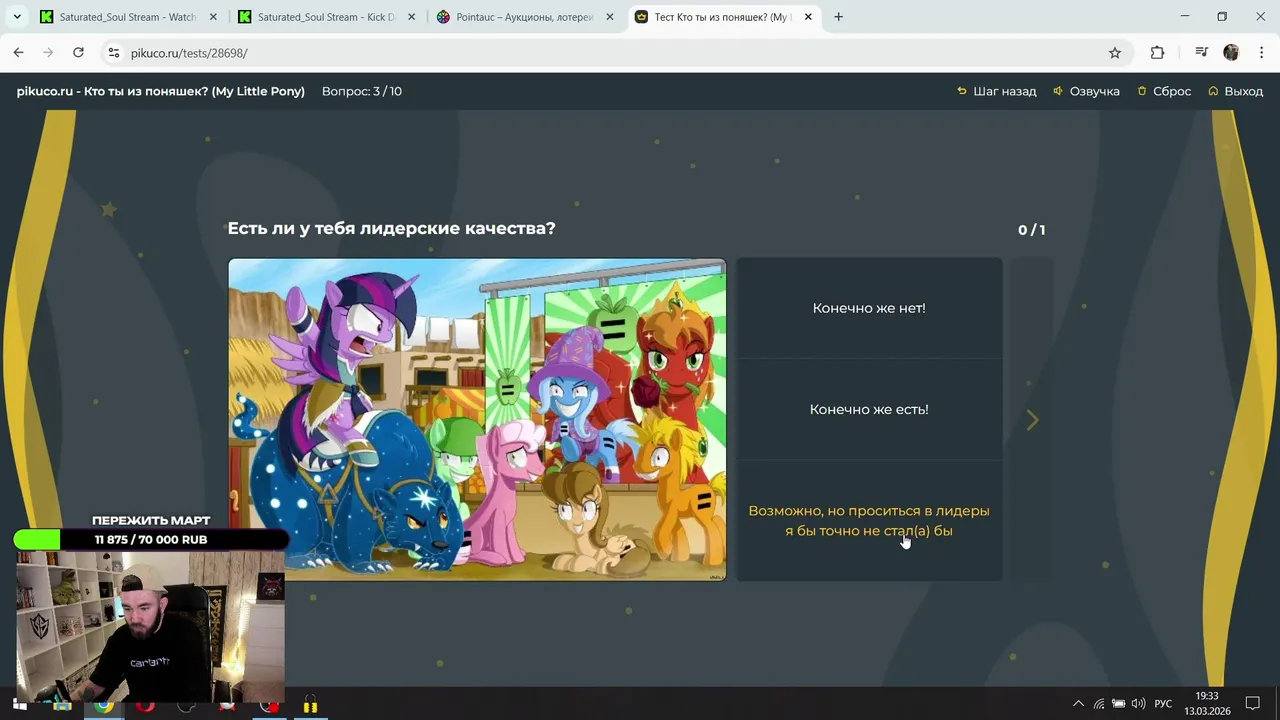The height and width of the screenshot is (720, 1280).
Task: Choose answer 'Конечно же есть!'
Action: pyautogui.click(x=869, y=409)
